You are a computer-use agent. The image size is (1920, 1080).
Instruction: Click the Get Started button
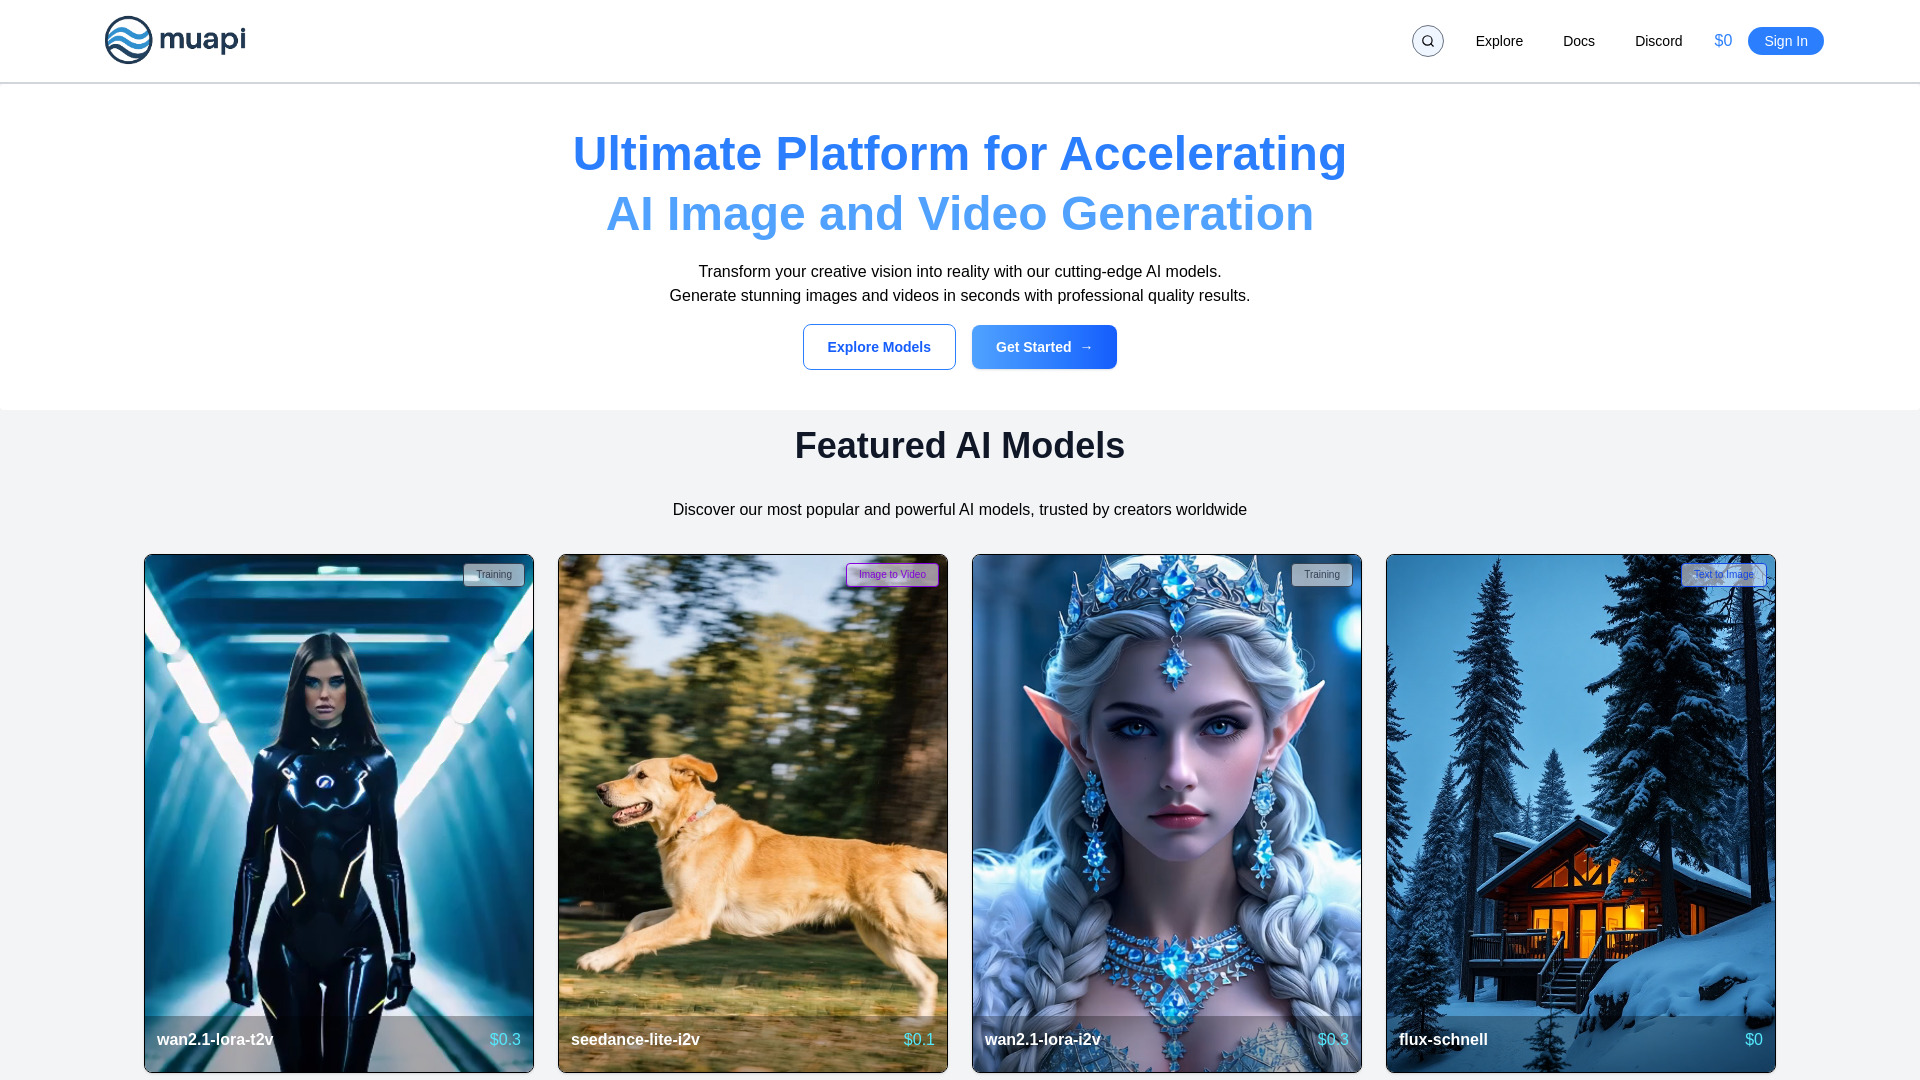pyautogui.click(x=1043, y=347)
